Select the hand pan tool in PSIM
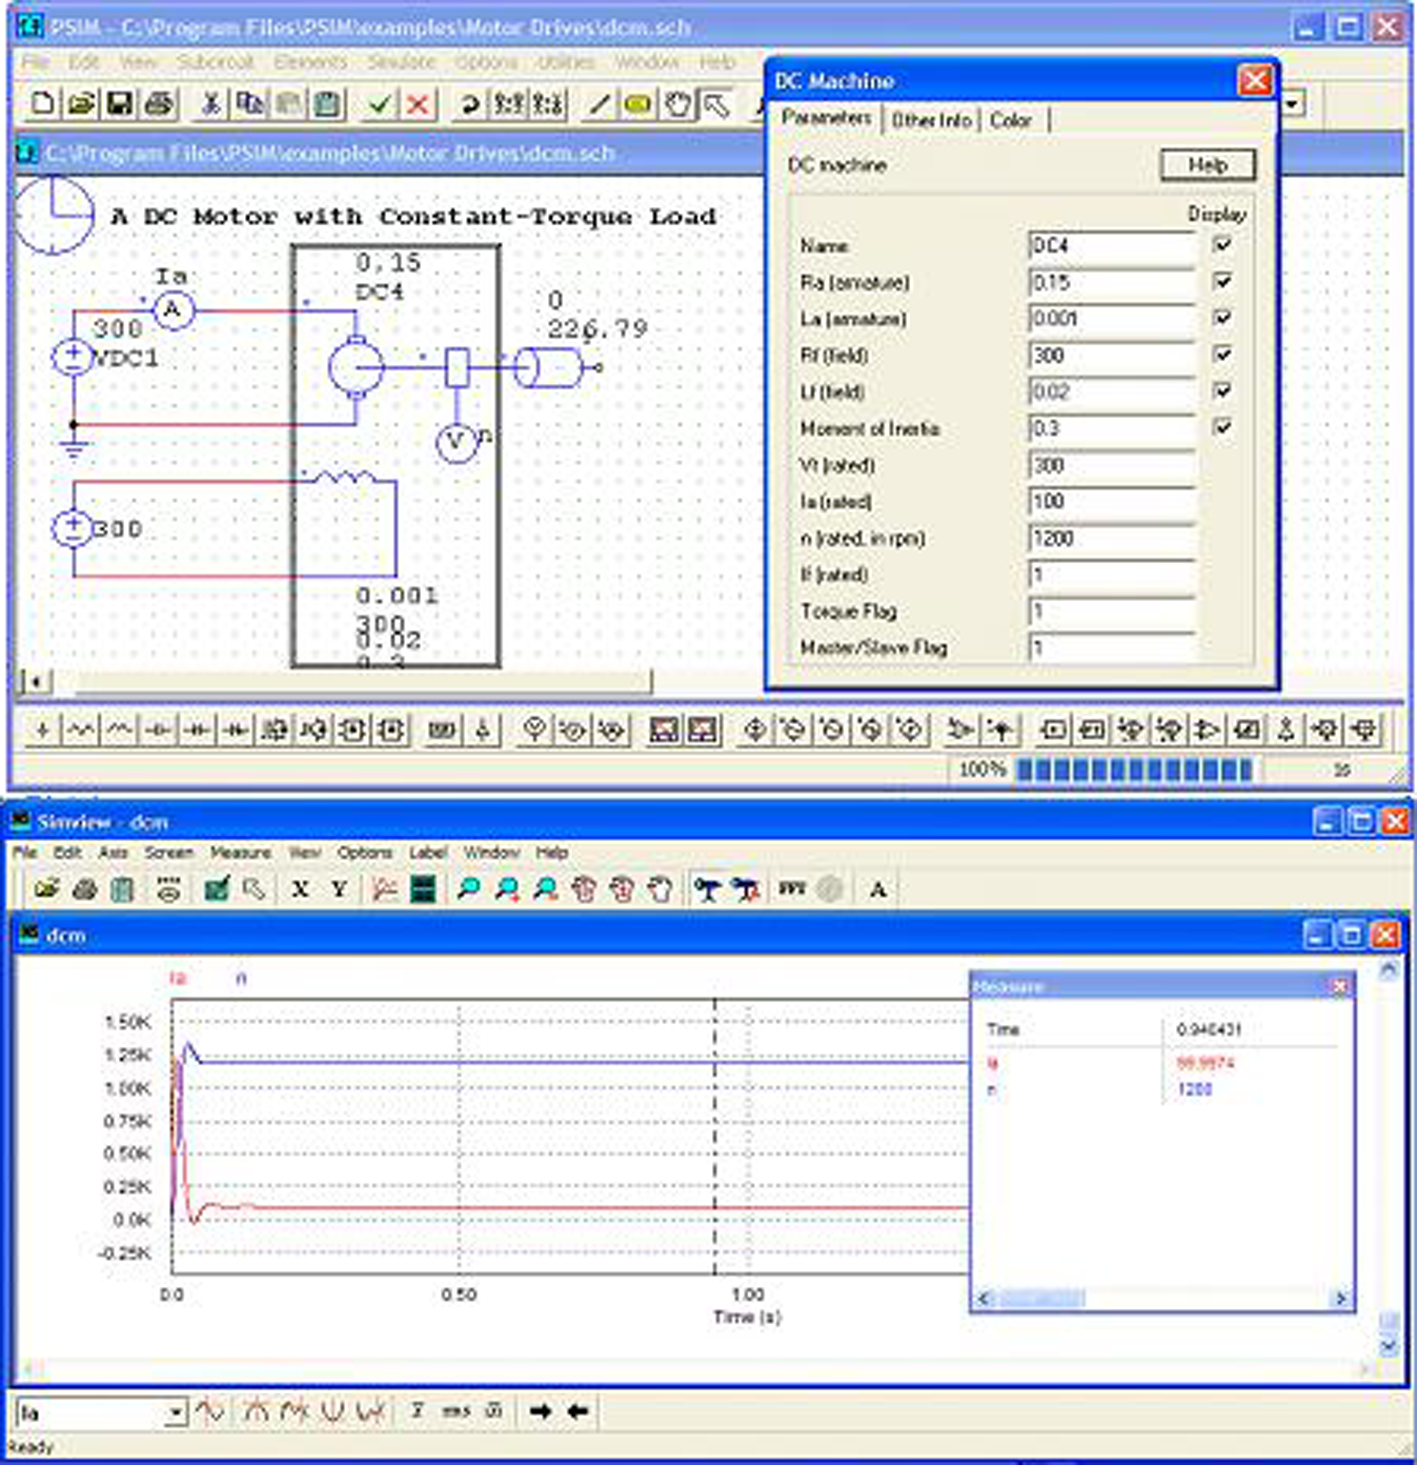 (x=677, y=103)
